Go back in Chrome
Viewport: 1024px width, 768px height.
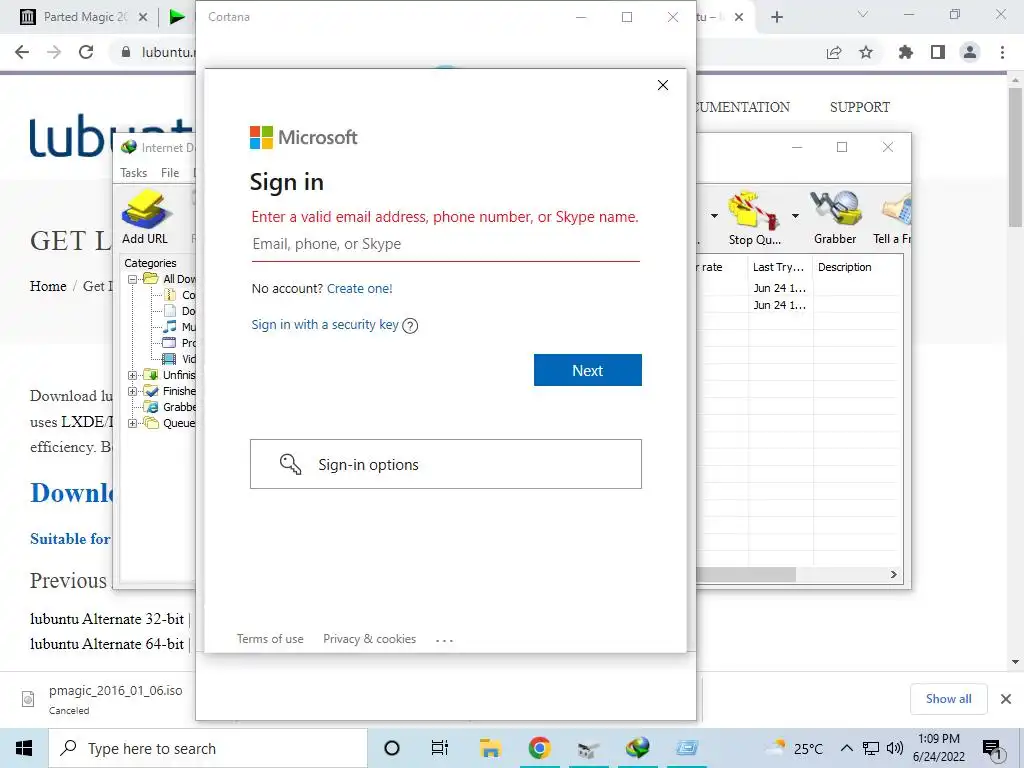click(22, 52)
